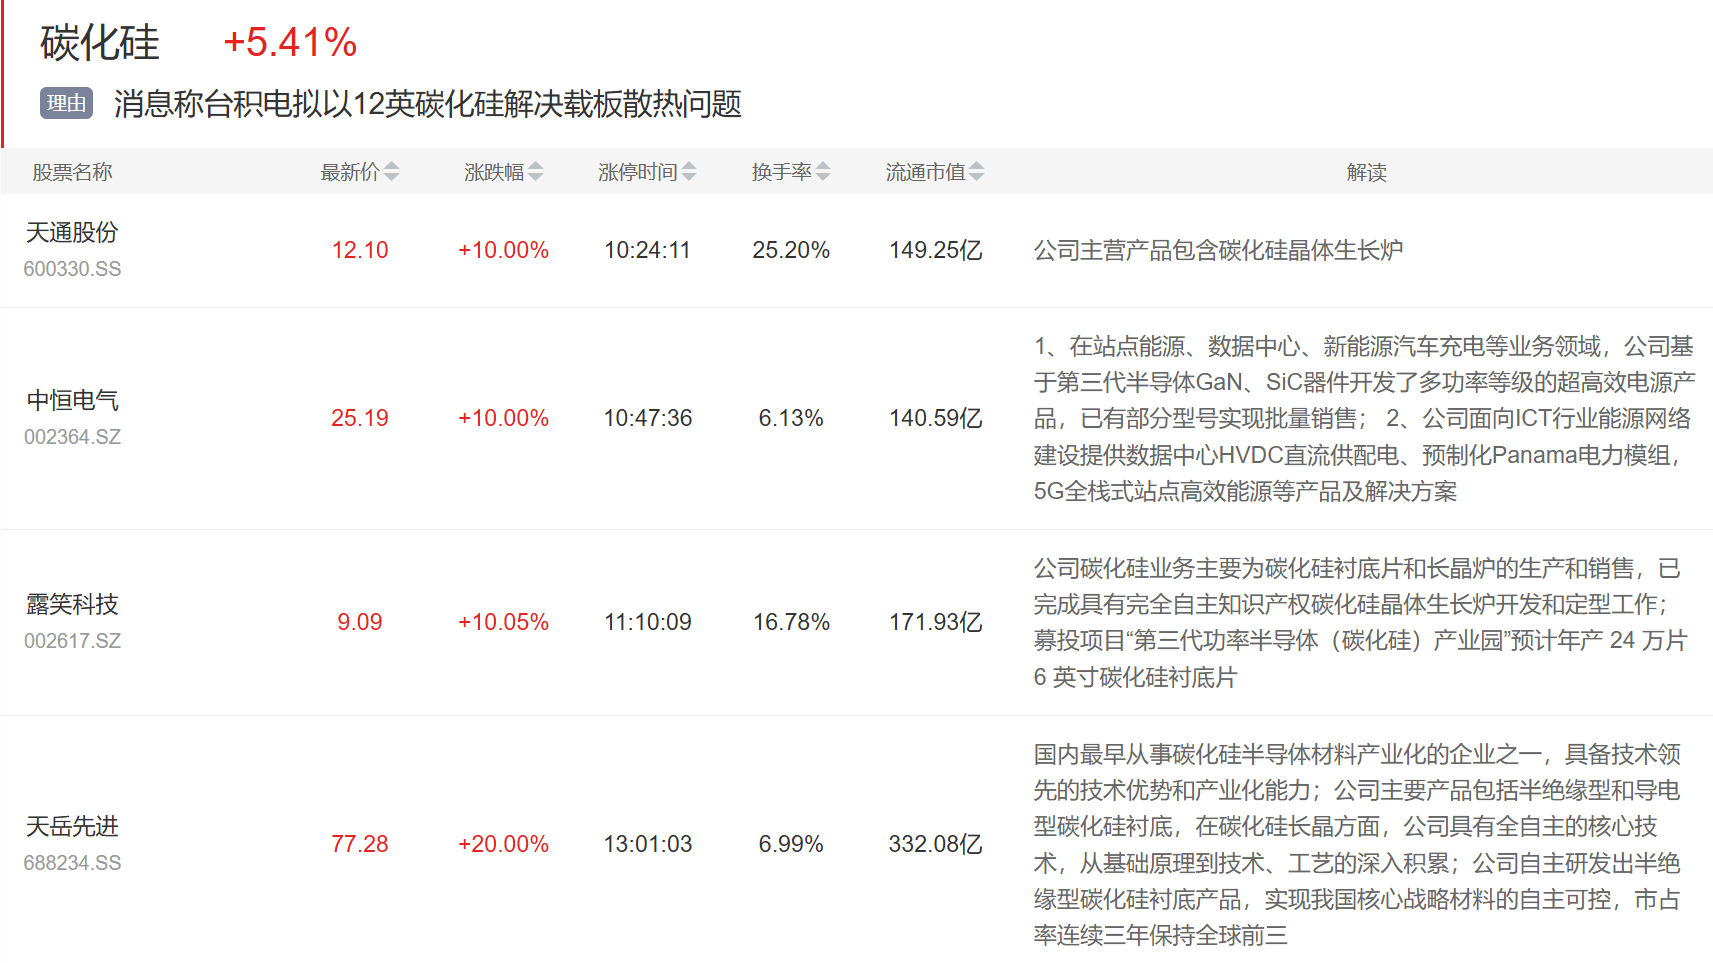Click 股票名称 column header
Viewport: 1713px width, 963px height.
click(72, 172)
